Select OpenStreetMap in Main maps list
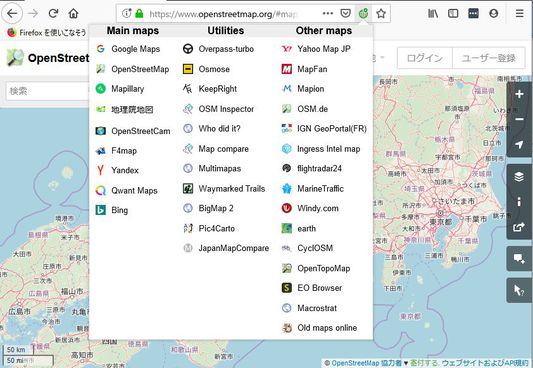The image size is (533, 368). tap(132, 69)
